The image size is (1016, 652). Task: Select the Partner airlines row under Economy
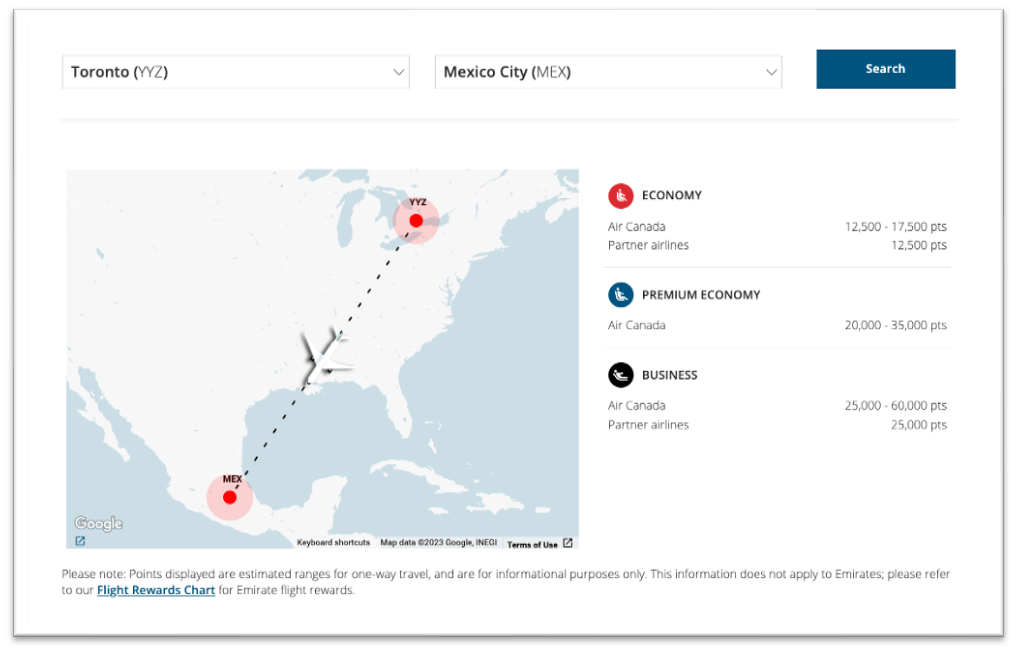click(648, 245)
